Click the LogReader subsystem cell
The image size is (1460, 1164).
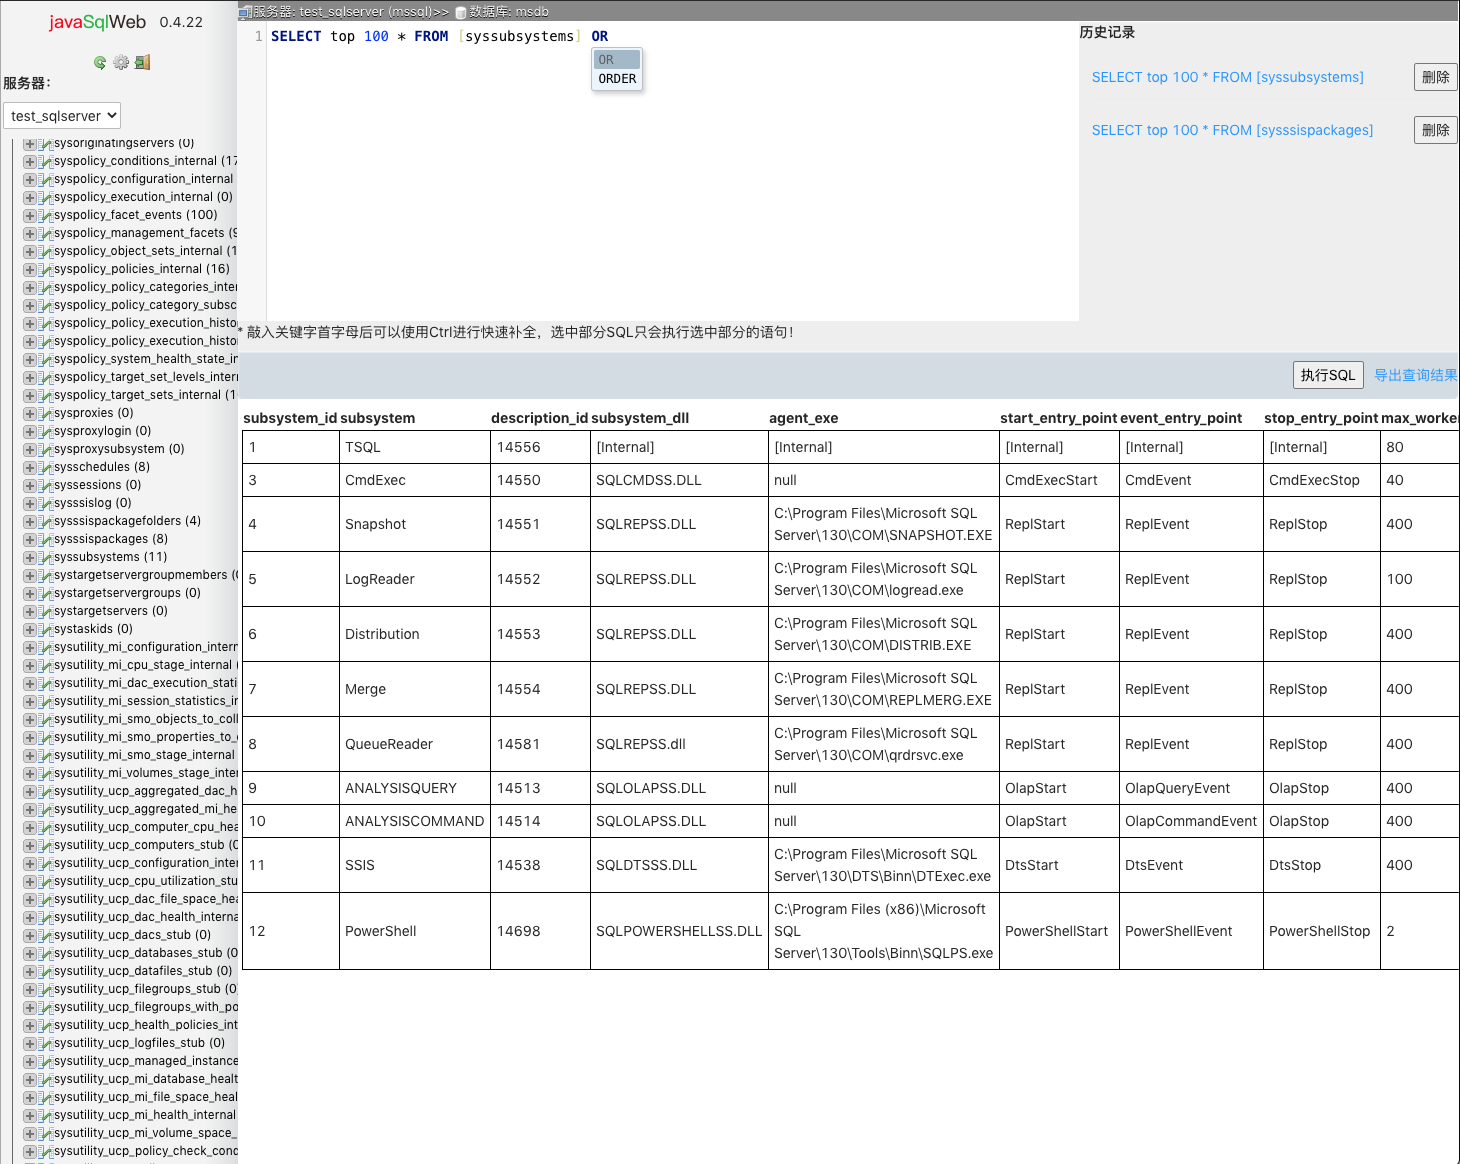coord(414,579)
